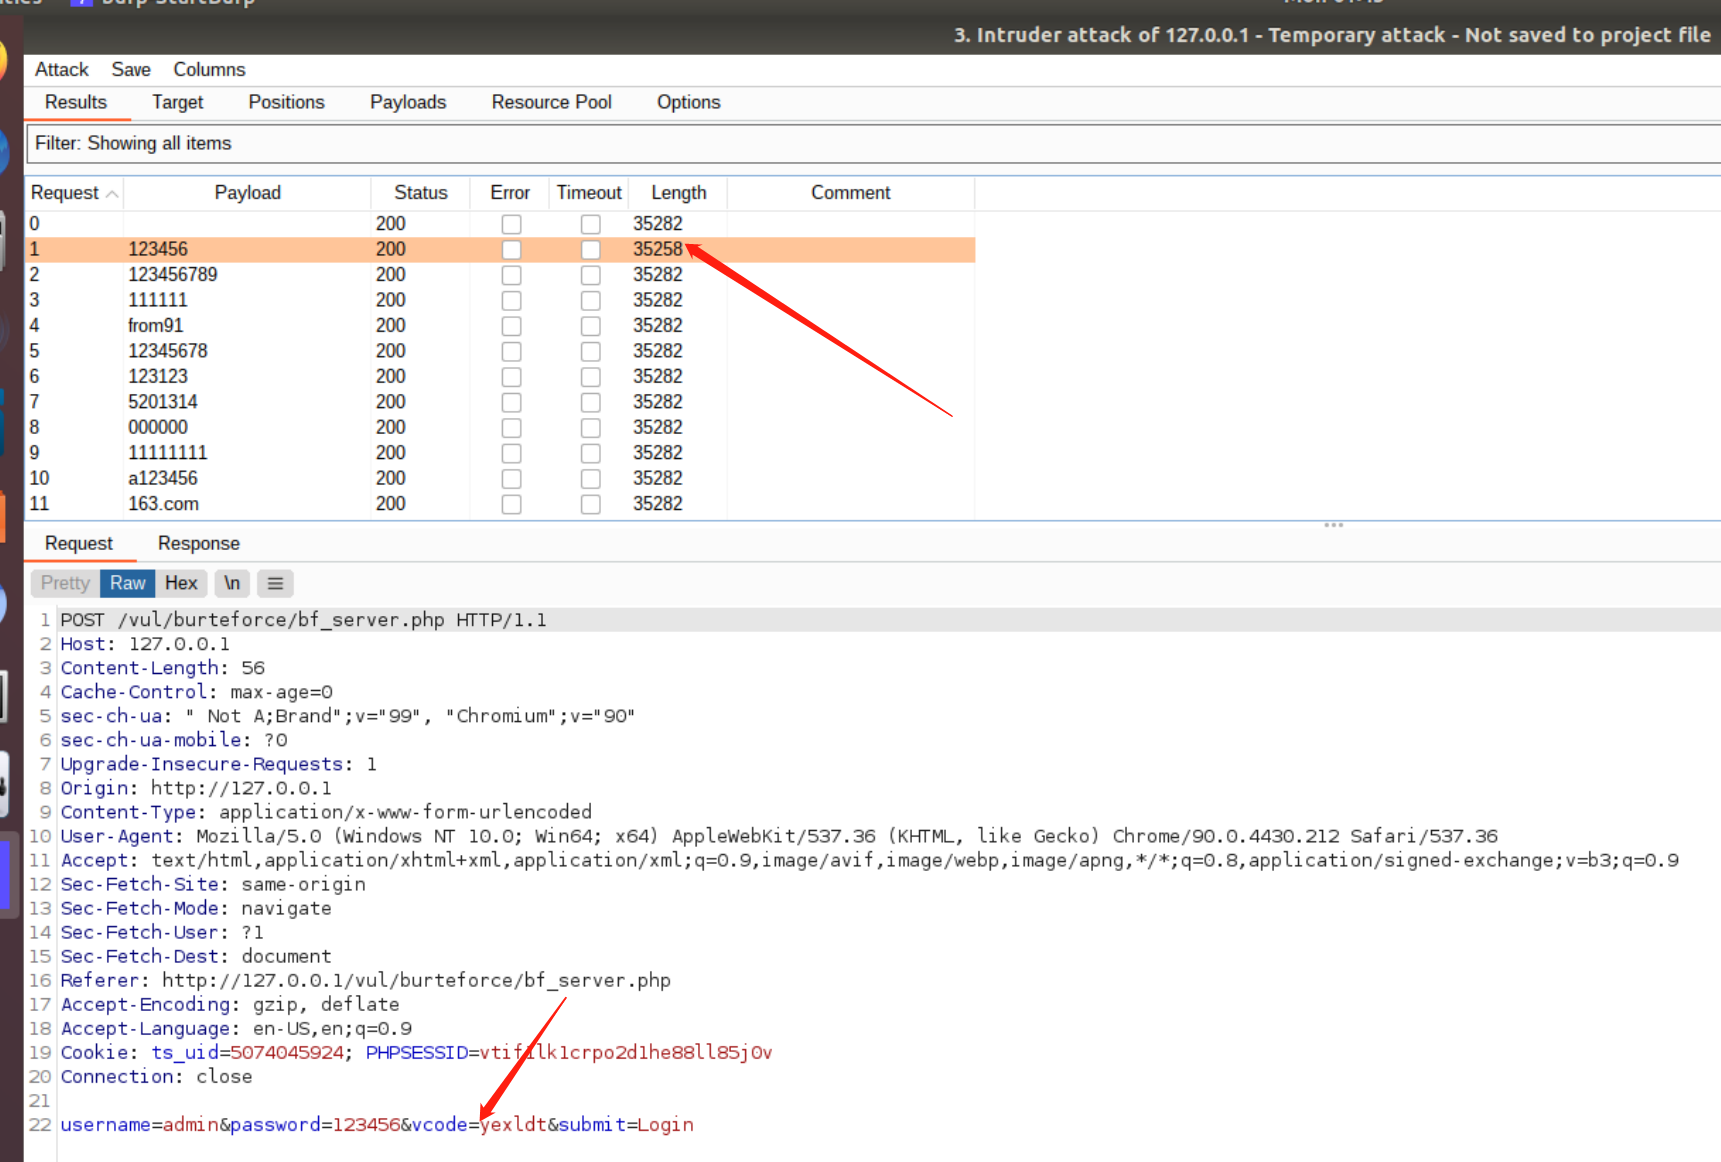Click the 'Filter: Showing all items' bar

[873, 143]
